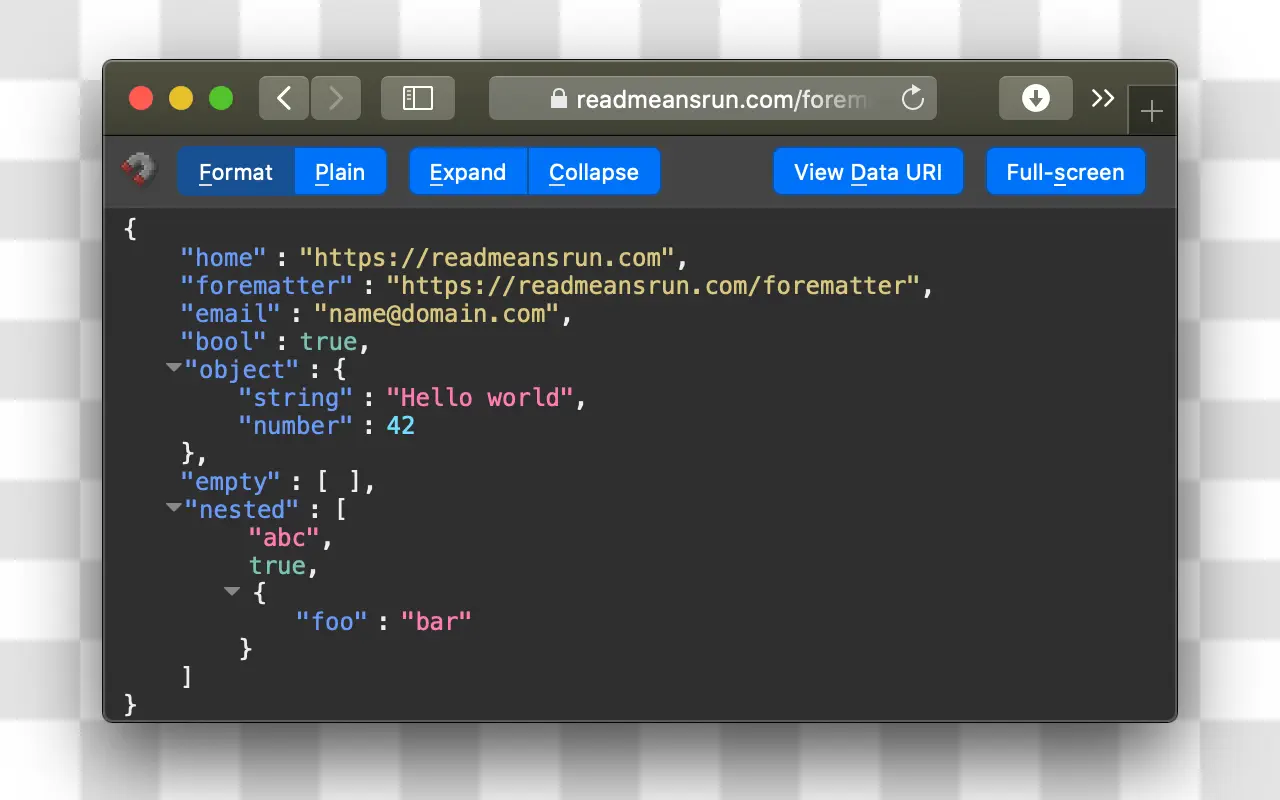The width and height of the screenshot is (1280, 800).
Task: Switch to Plain view
Action: (340, 172)
